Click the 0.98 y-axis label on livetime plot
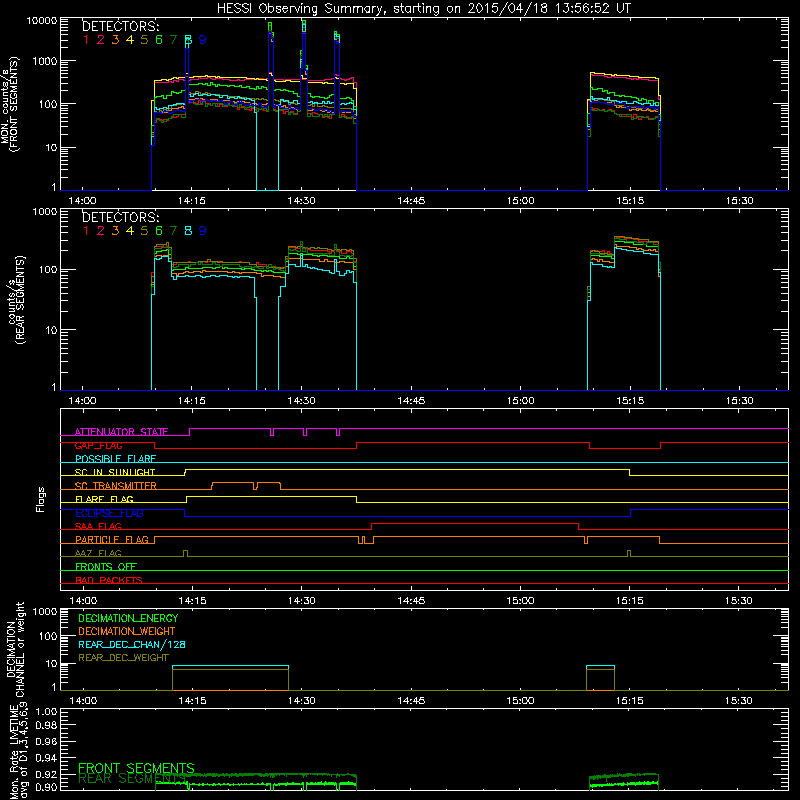800x800 pixels. tap(46, 725)
